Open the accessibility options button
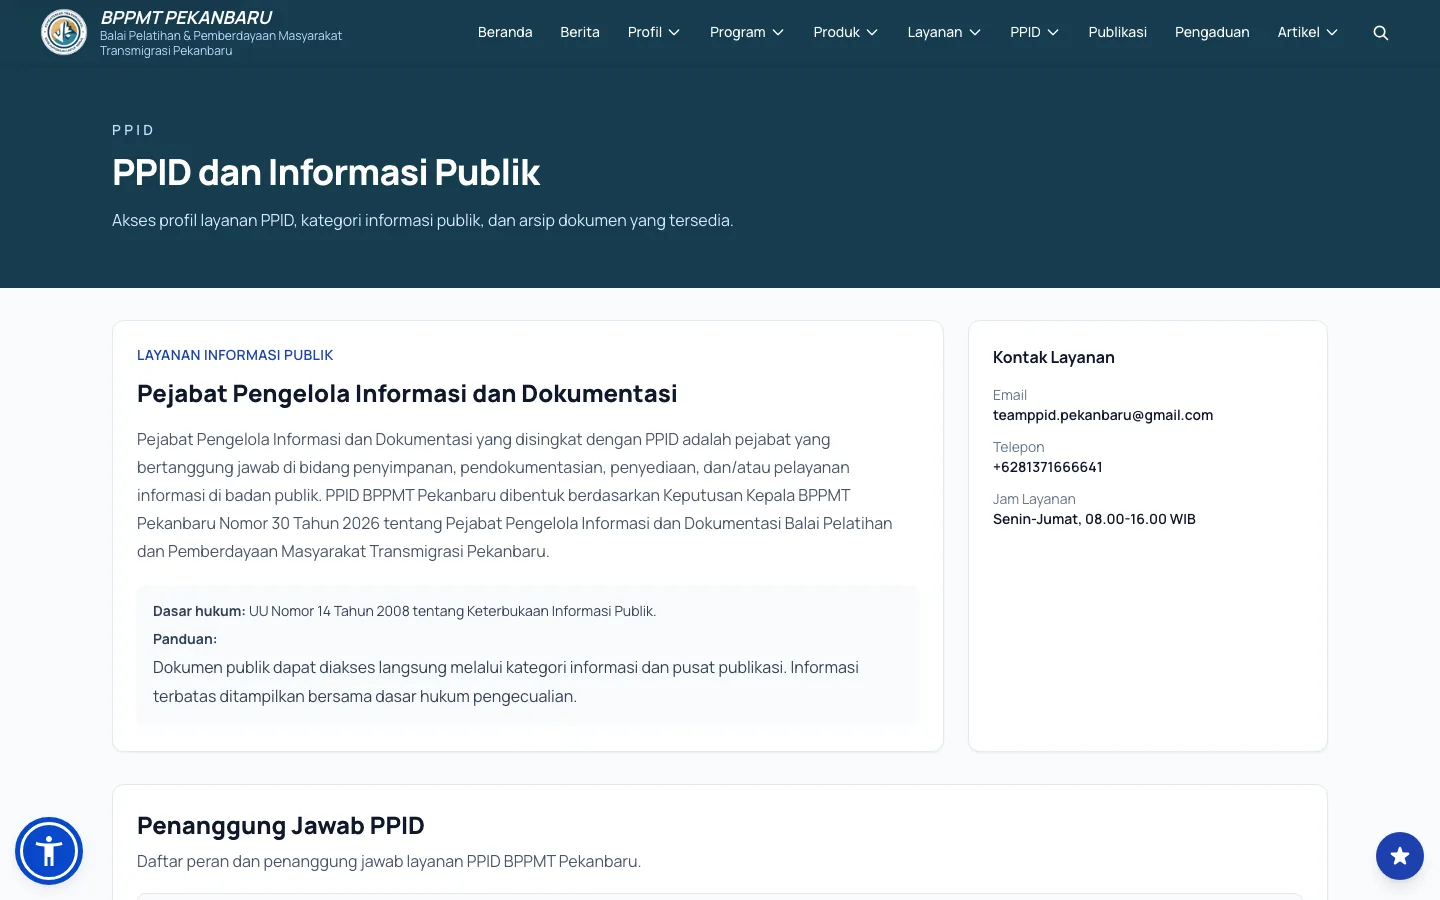Viewport: 1440px width, 900px height. tap(49, 851)
